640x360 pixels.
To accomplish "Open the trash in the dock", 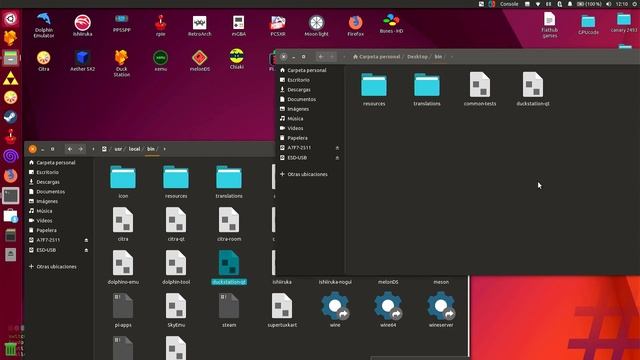I will 11,350.
